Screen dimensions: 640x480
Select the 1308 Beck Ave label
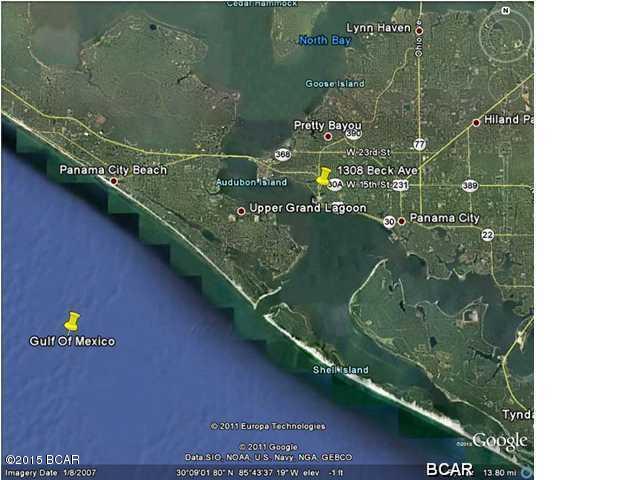pyautogui.click(x=378, y=170)
